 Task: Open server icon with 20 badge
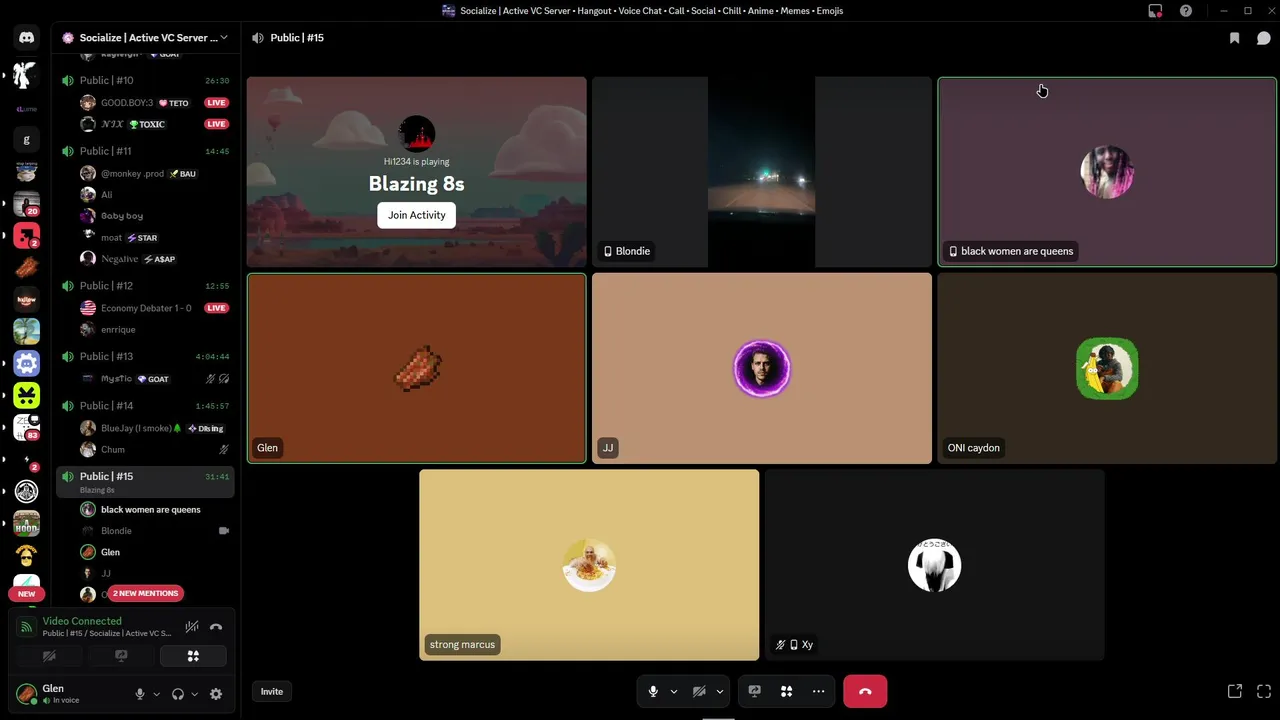pos(26,203)
